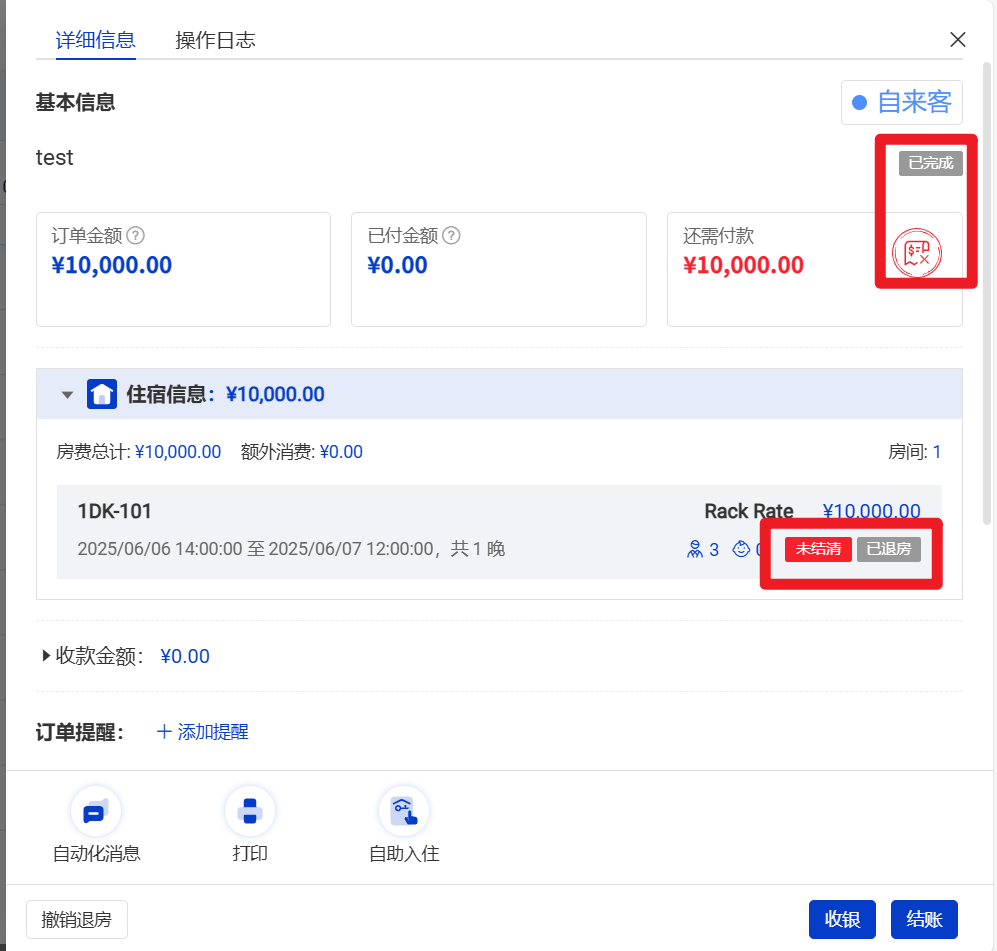
Task: Click the red unsettled bill stamp icon
Action: pyautogui.click(x=917, y=252)
